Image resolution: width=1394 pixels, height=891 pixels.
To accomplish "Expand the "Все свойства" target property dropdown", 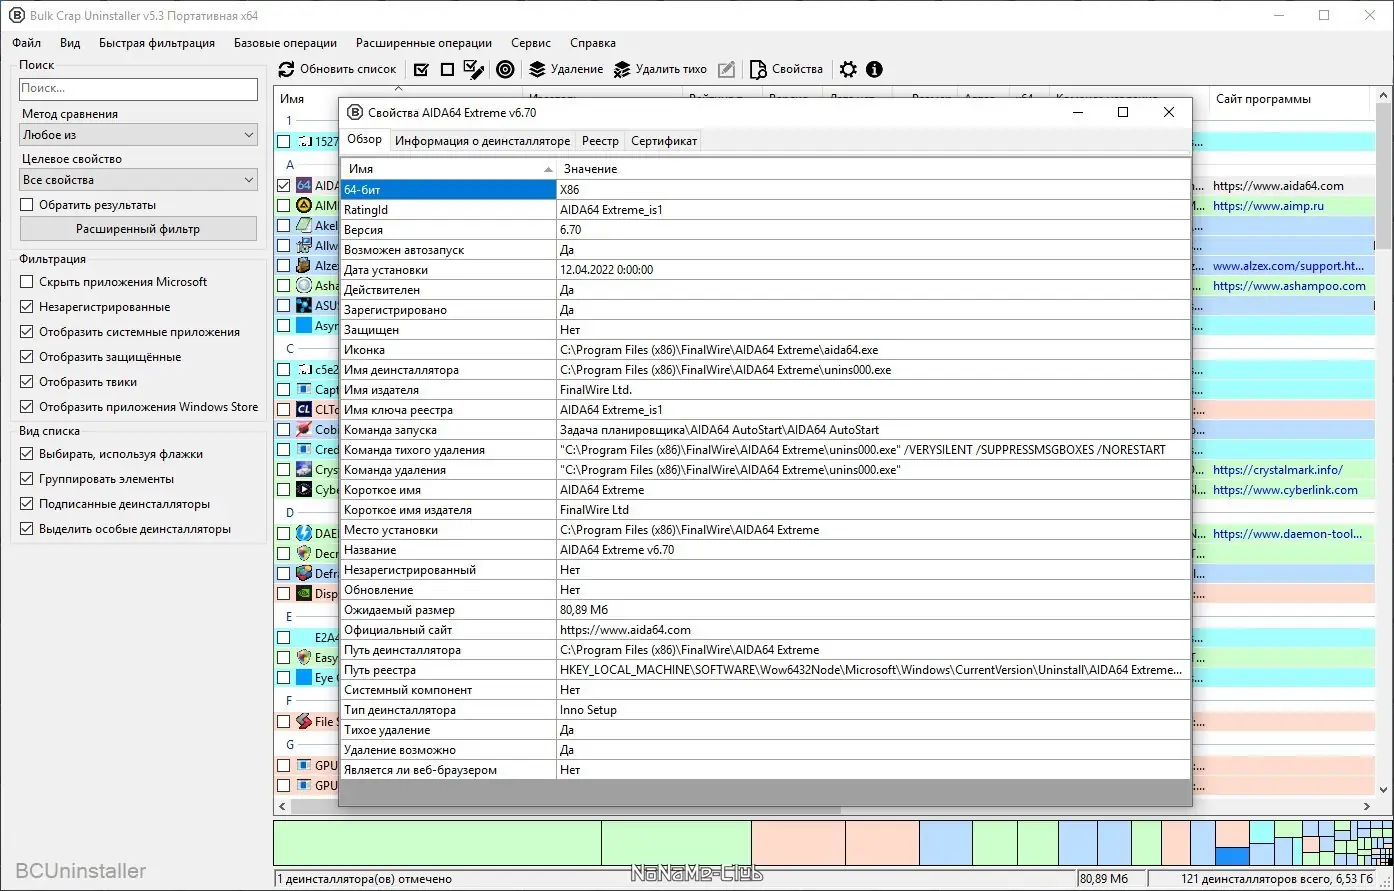I will (x=138, y=179).
